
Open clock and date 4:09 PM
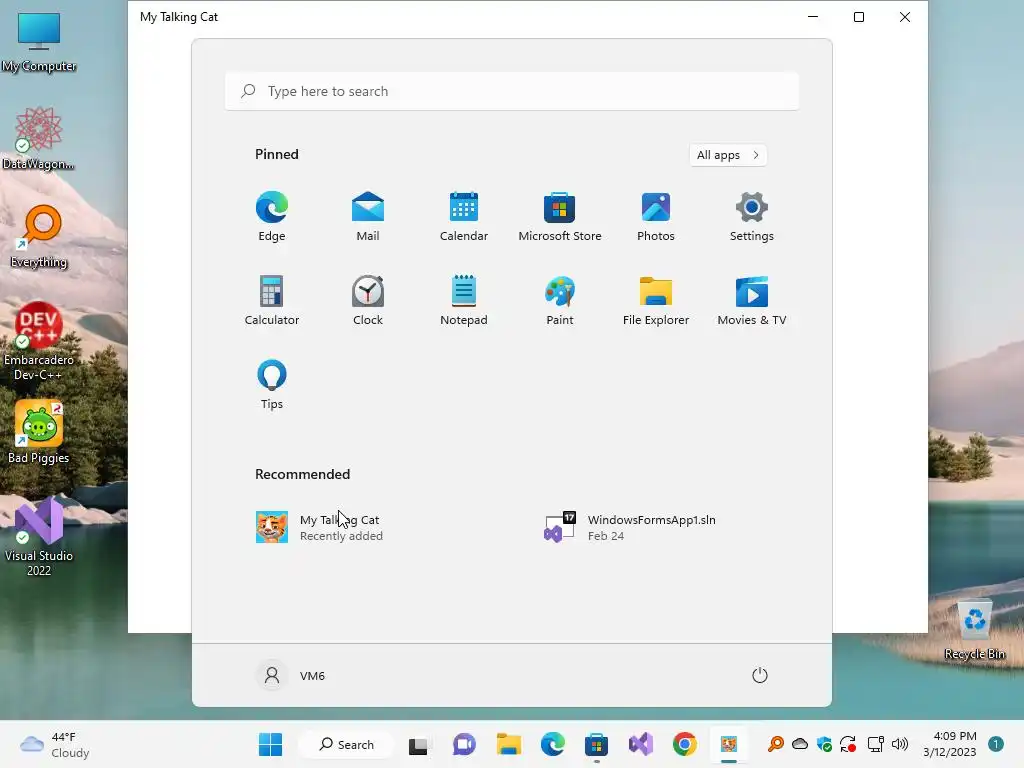[950, 744]
